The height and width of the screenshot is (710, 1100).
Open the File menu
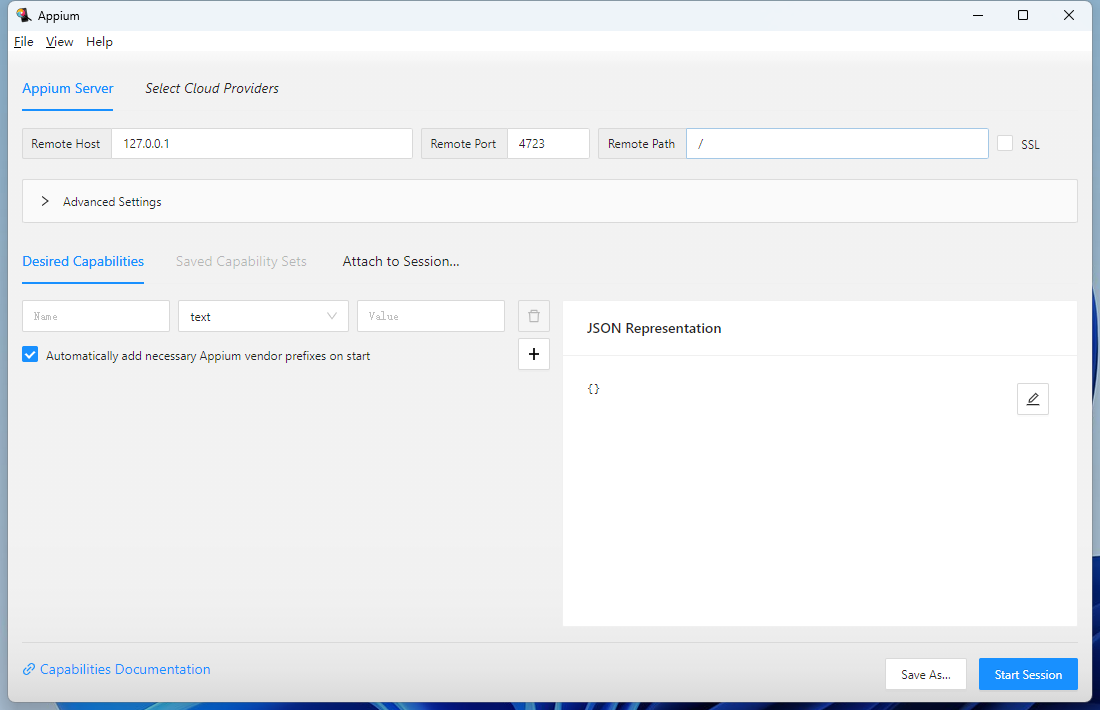[x=24, y=42]
